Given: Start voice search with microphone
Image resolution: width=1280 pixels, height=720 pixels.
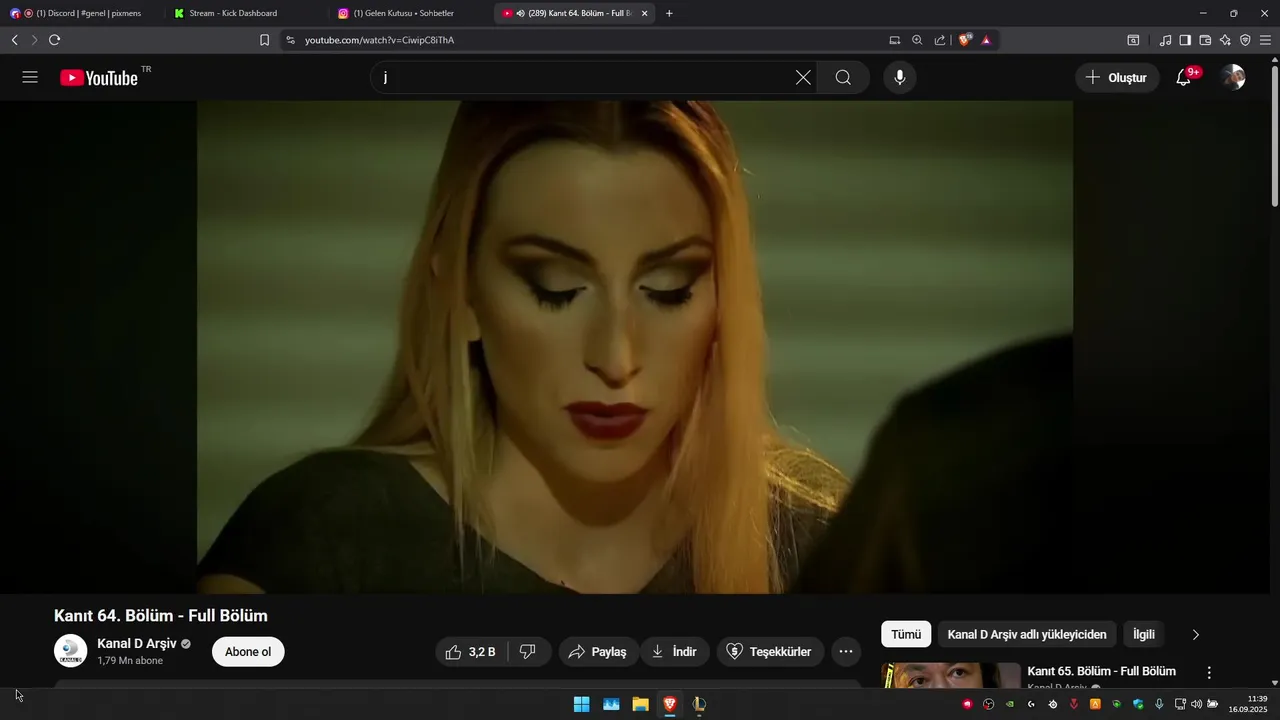Looking at the screenshot, I should tap(900, 77).
